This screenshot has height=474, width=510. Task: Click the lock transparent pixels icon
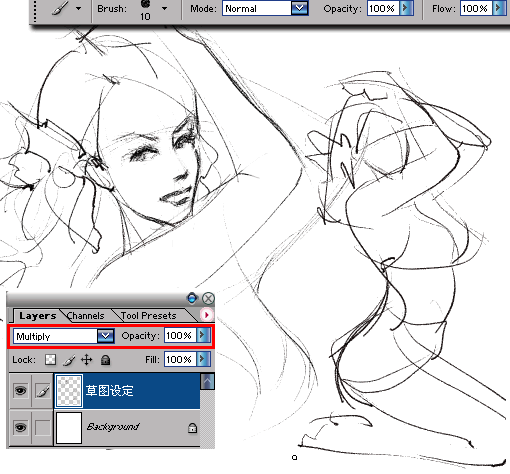tap(50, 360)
